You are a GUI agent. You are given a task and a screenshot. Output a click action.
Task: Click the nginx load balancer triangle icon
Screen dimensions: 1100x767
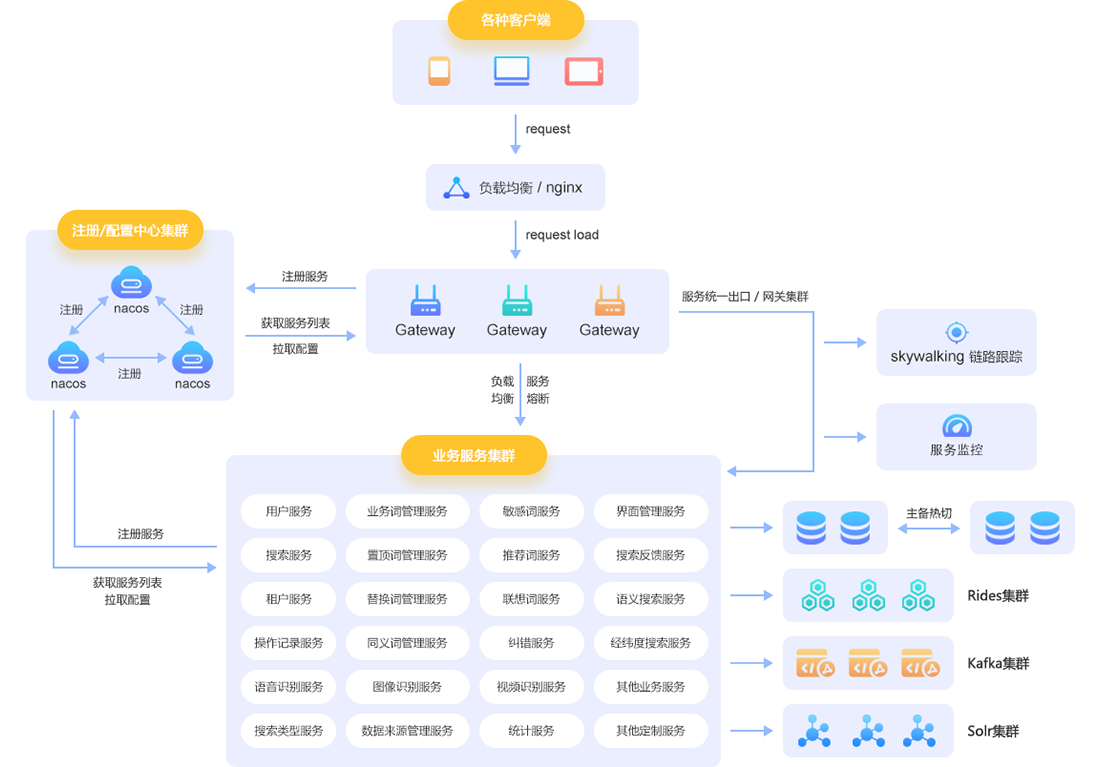point(456,188)
